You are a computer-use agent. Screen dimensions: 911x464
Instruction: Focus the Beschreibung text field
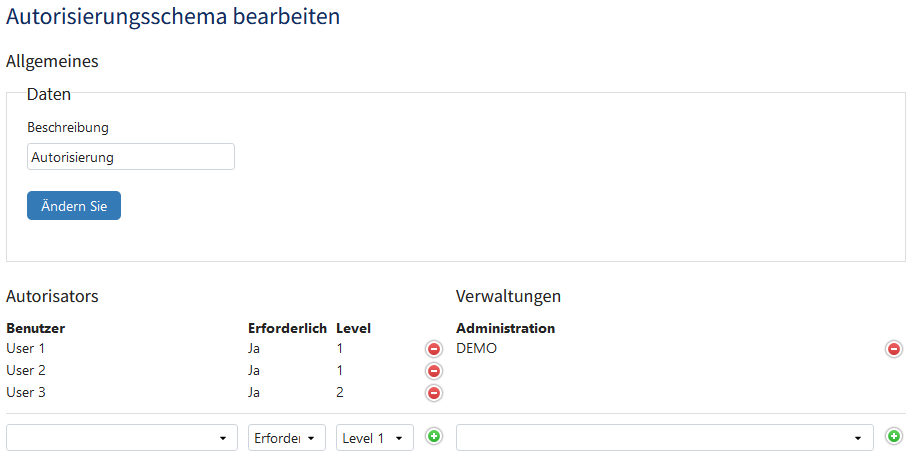(131, 157)
